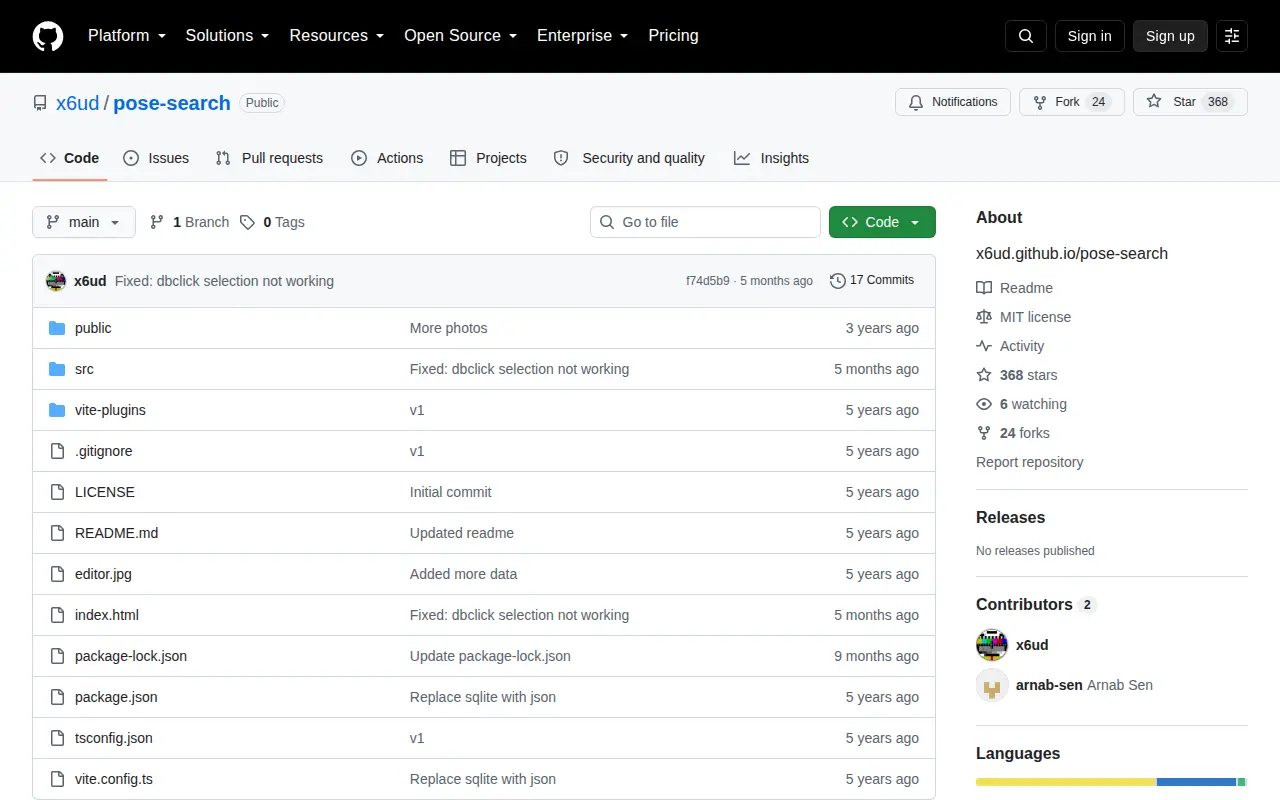Click the GitHub logo icon
The image size is (1280, 800).
tap(48, 36)
